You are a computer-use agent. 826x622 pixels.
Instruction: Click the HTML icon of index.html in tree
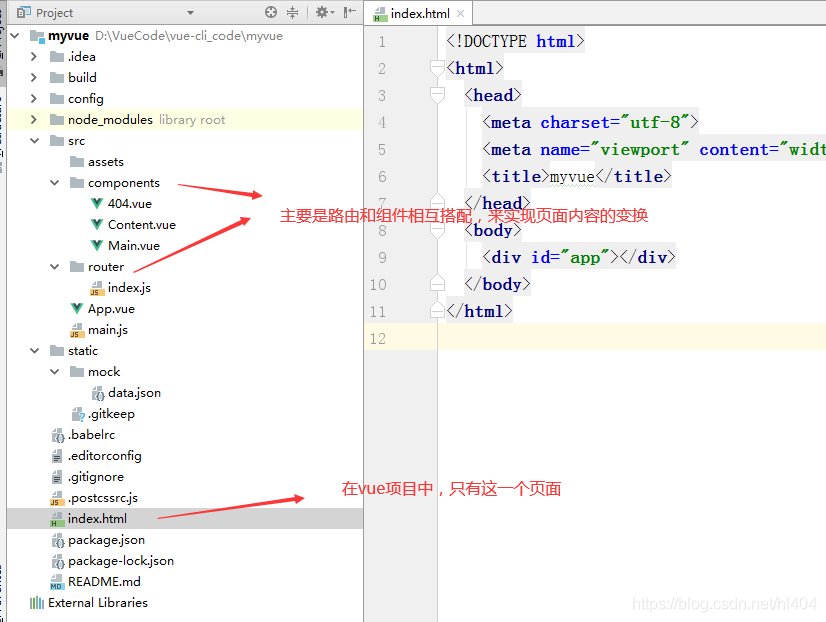57,519
